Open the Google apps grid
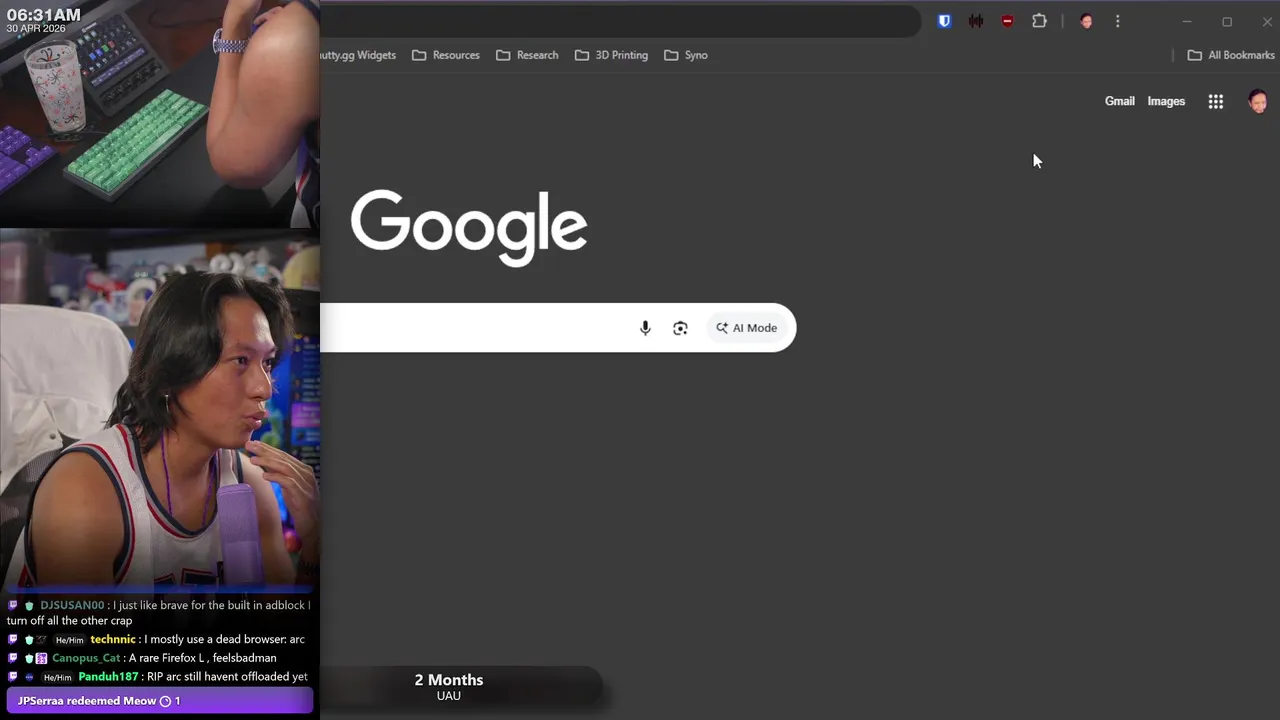The image size is (1280, 720). [x=1216, y=101]
